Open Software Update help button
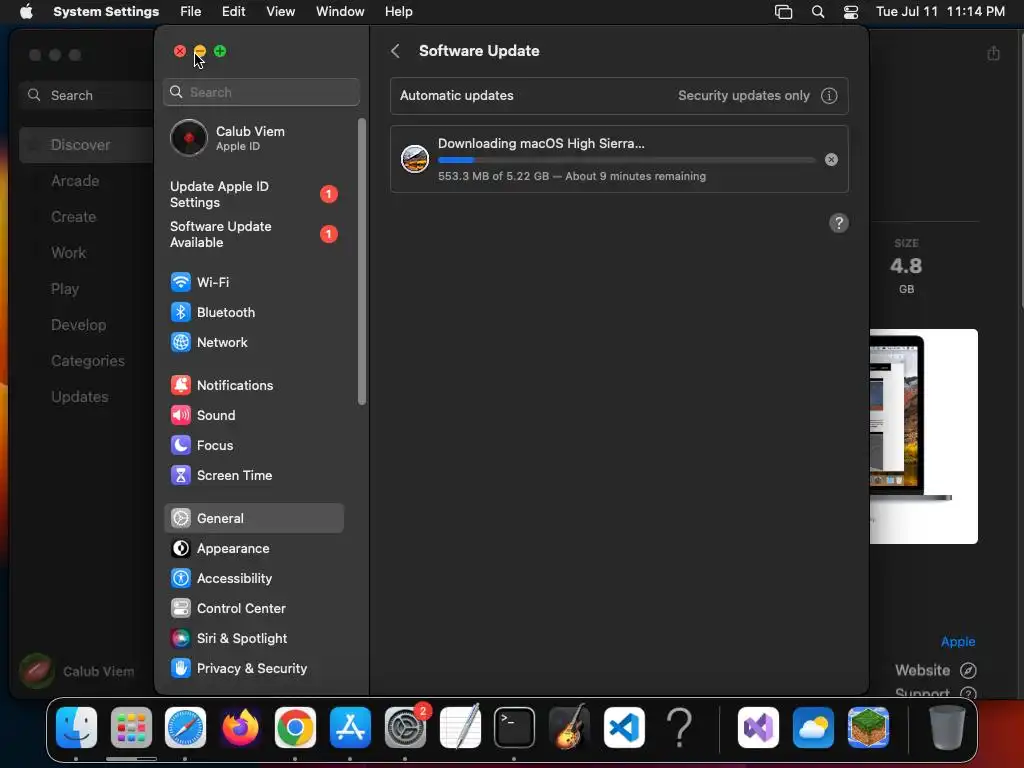Viewport: 1024px width, 768px height. 839,223
